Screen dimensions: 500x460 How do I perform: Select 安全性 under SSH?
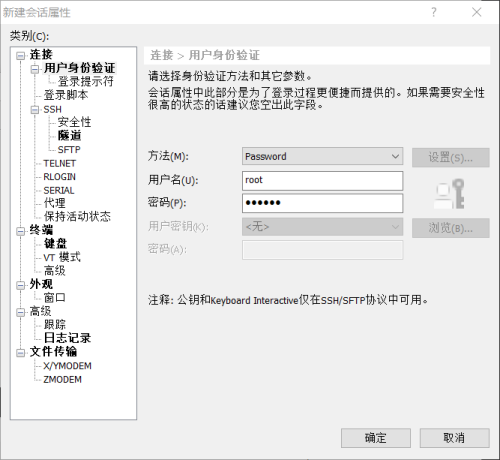click(x=74, y=122)
